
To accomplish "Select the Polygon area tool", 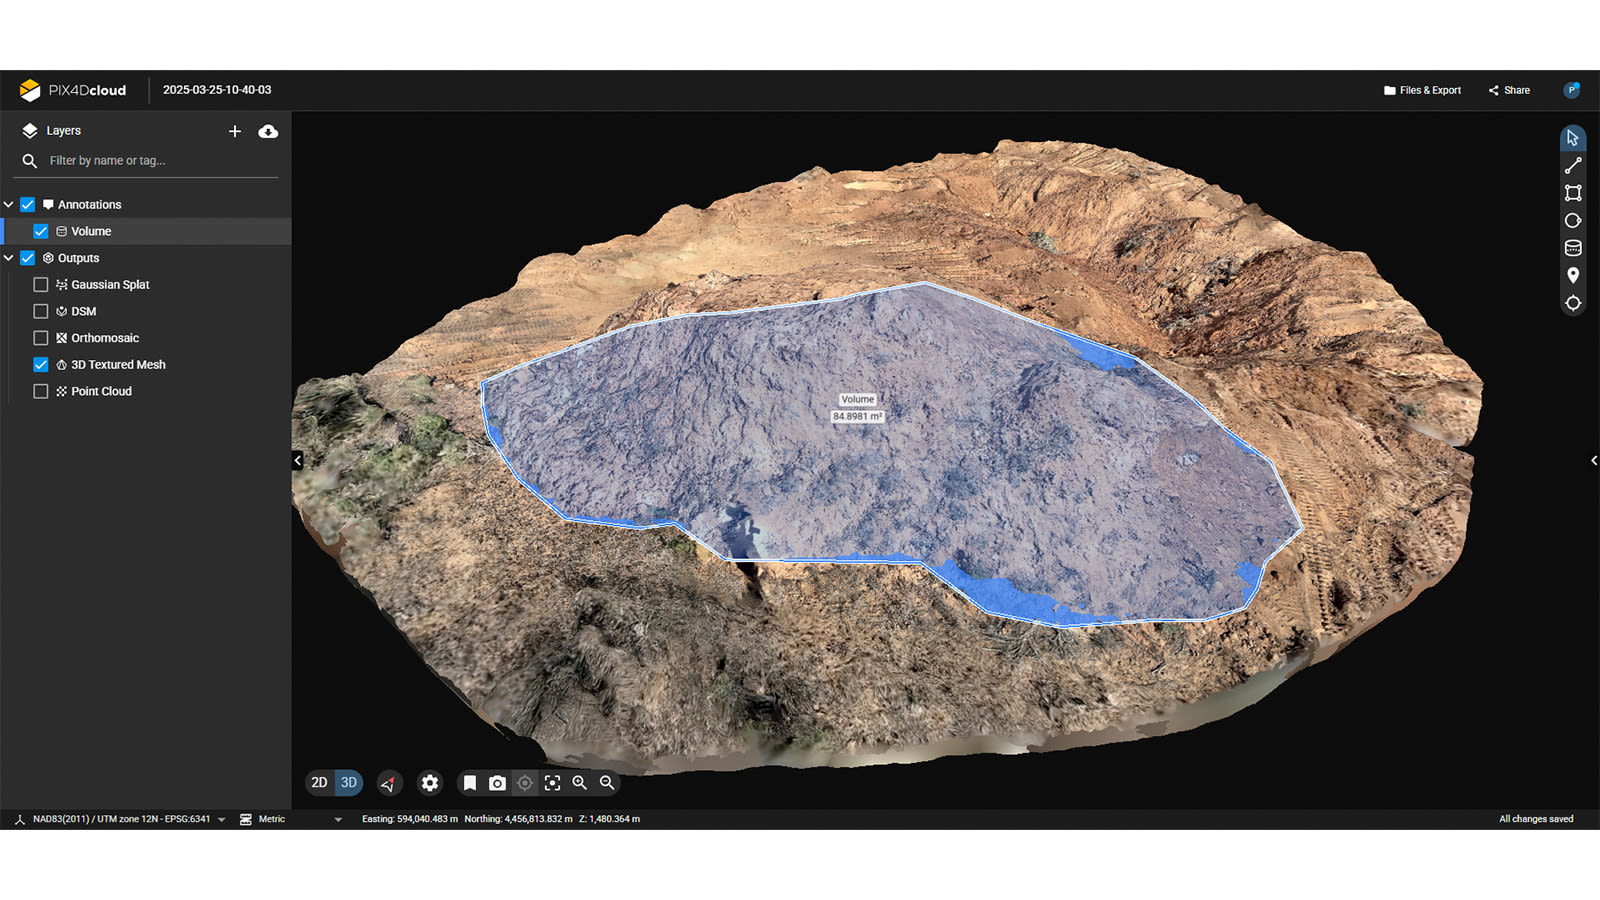I will pyautogui.click(x=1573, y=193).
